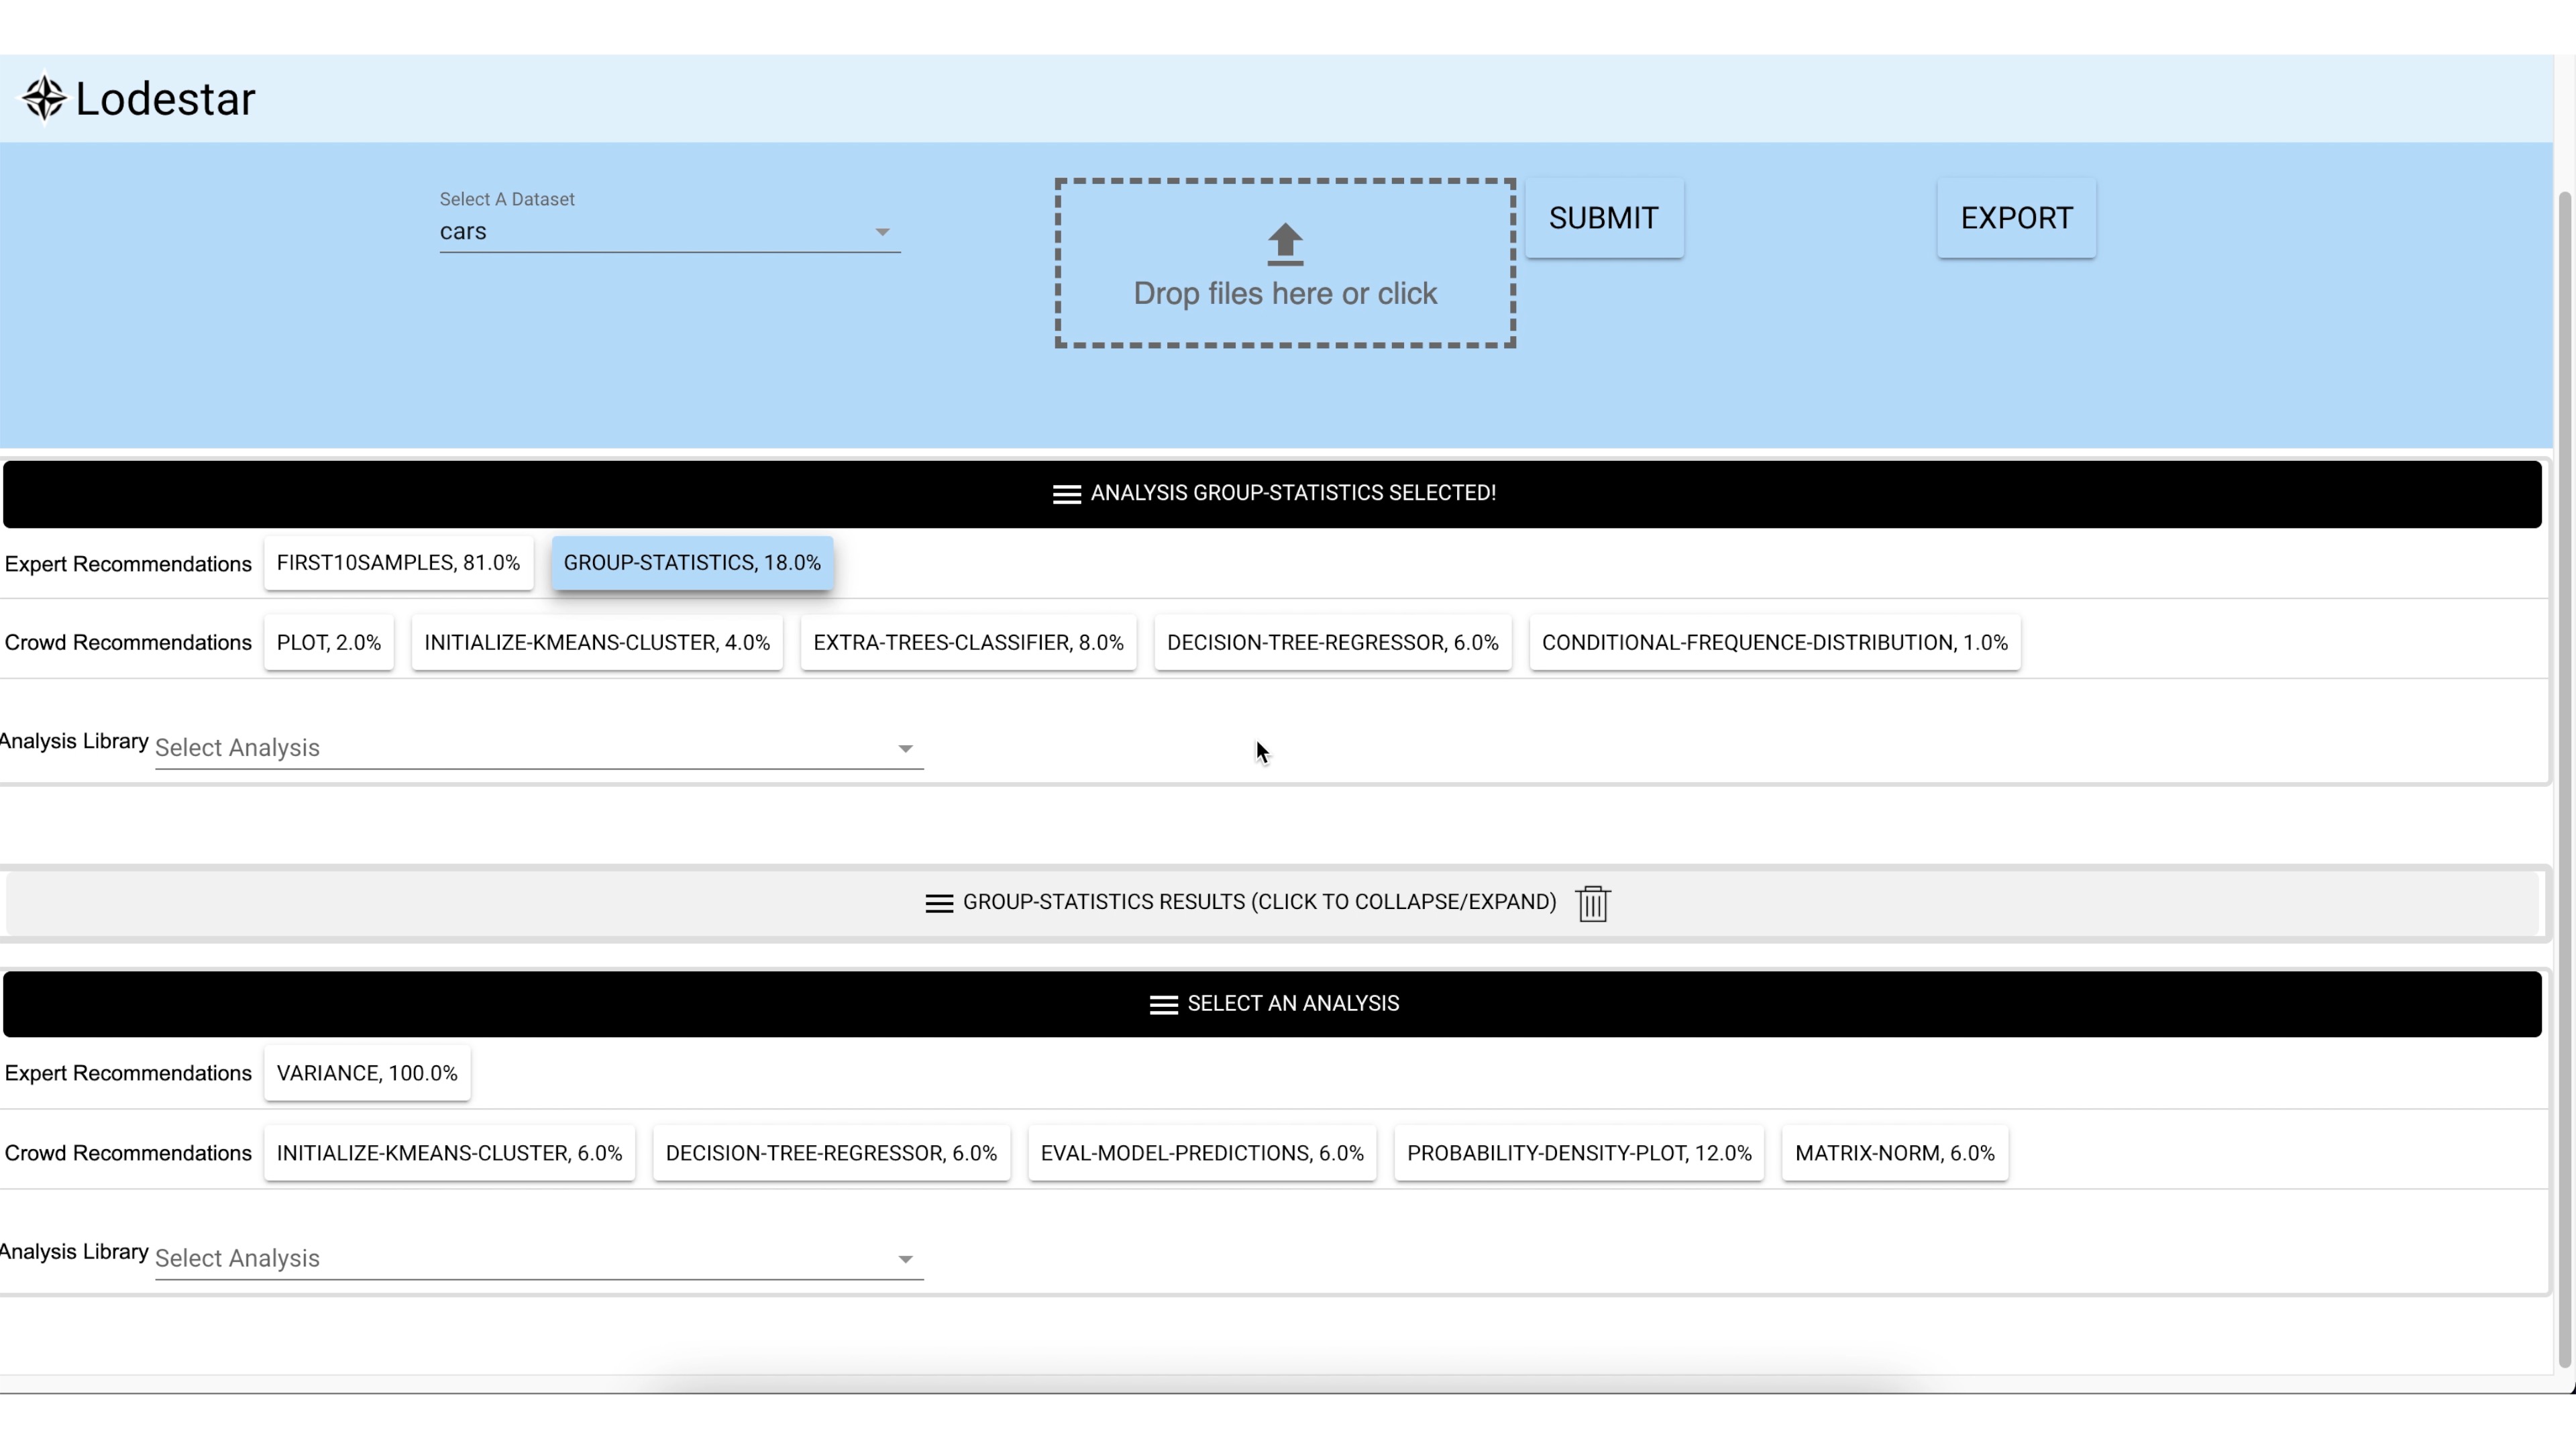Select FIRST10SAMPLES, 81.0% recommendation
The width and height of the screenshot is (2576, 1449).
pos(398,563)
